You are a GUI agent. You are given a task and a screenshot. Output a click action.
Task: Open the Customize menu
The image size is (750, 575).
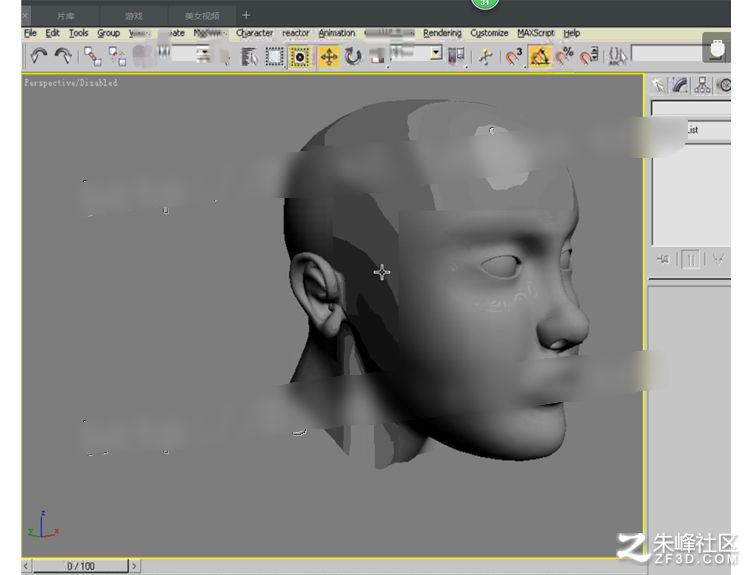[x=489, y=33]
